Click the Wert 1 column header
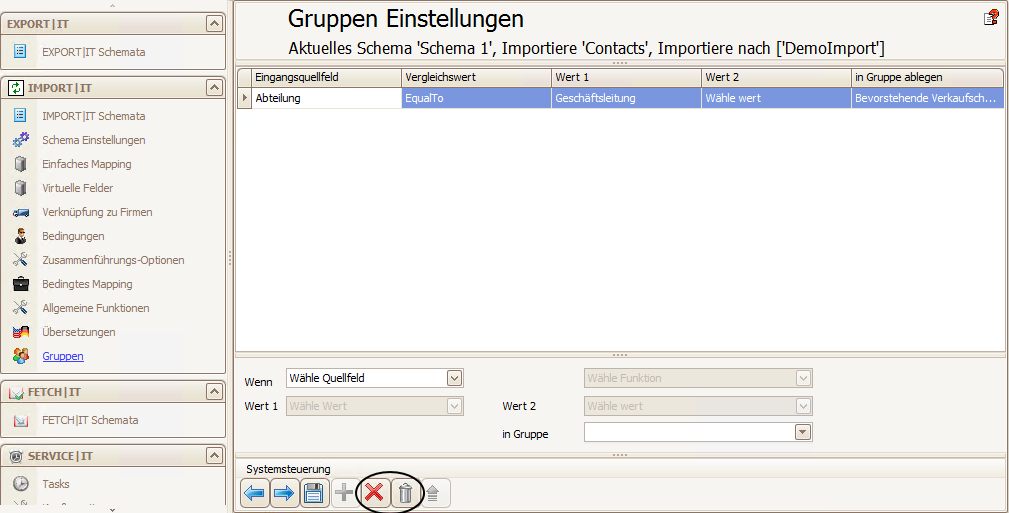Screen dimensions: 1009x513 tap(626, 77)
